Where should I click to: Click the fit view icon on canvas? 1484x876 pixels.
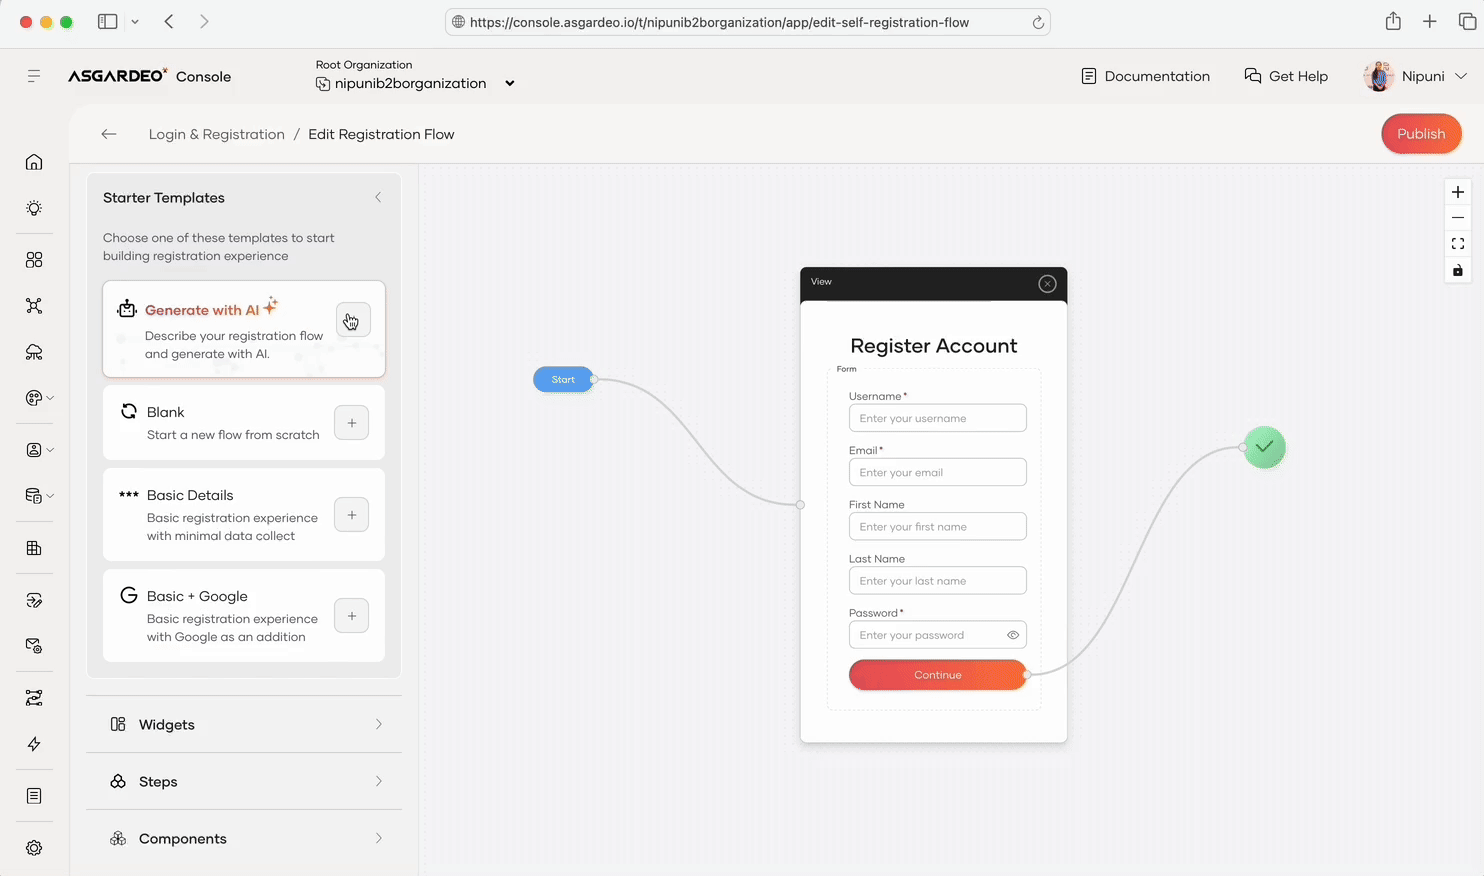1457,244
